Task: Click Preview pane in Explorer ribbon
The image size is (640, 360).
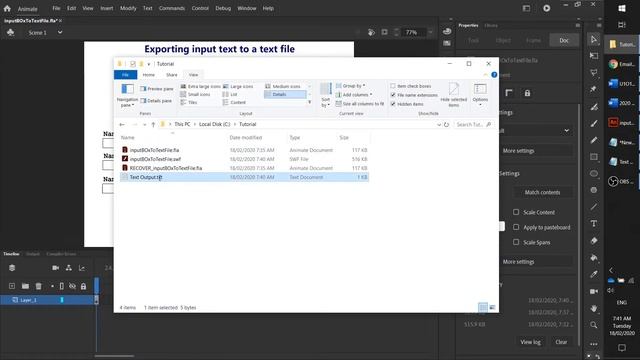Action: (x=157, y=89)
